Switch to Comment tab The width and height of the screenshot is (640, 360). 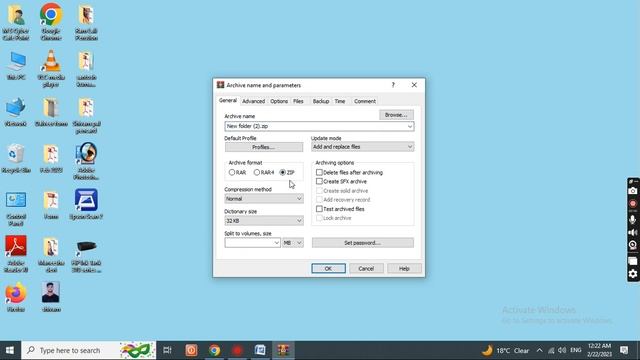(365, 101)
